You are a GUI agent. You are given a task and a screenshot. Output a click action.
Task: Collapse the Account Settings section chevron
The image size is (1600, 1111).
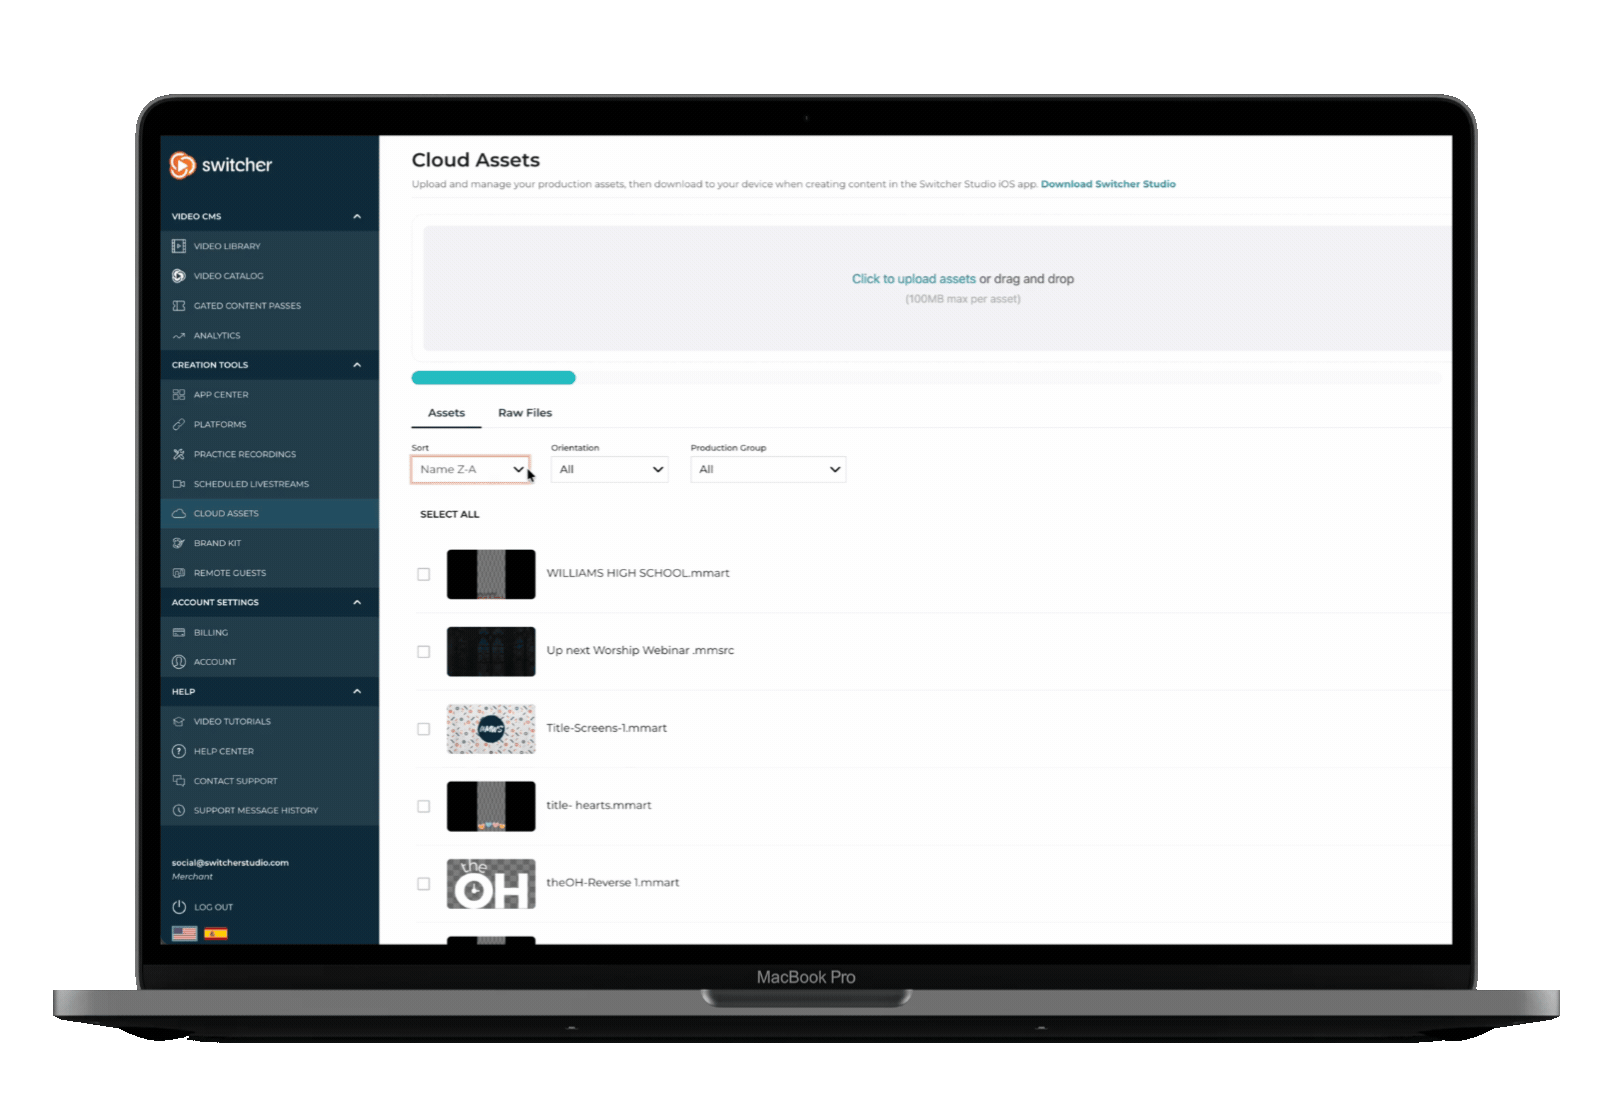(x=357, y=603)
